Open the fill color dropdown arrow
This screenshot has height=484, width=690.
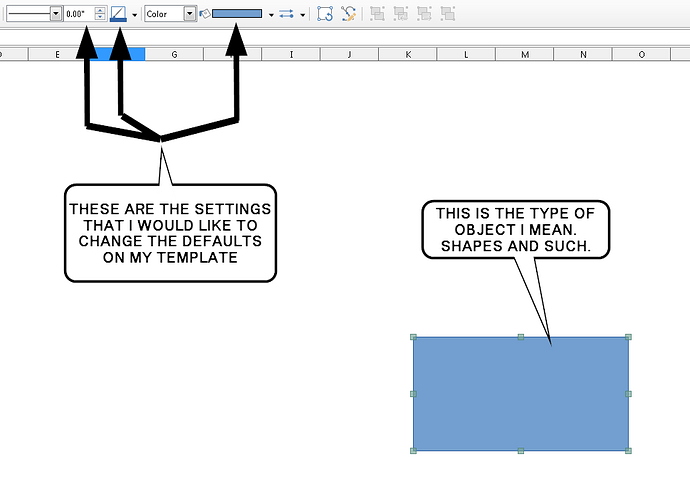tap(271, 15)
